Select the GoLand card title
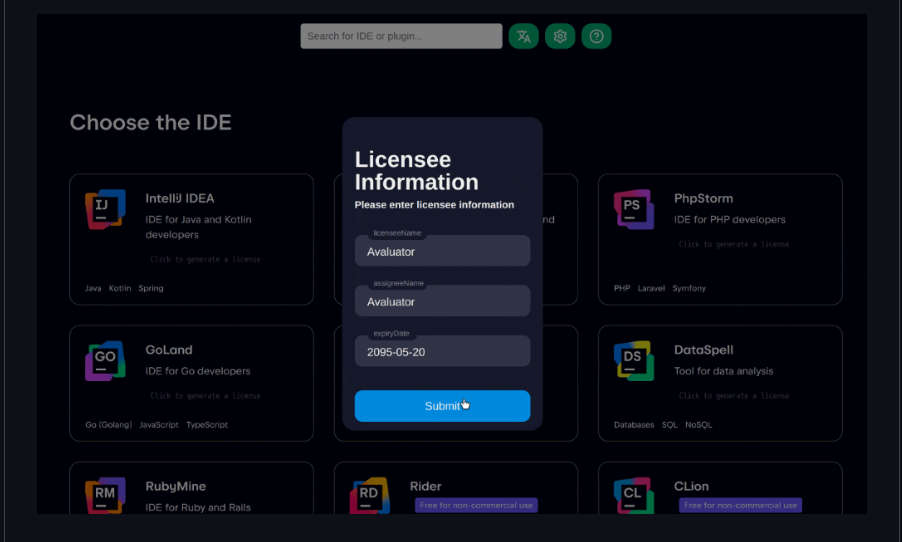This screenshot has width=902, height=542. point(169,350)
